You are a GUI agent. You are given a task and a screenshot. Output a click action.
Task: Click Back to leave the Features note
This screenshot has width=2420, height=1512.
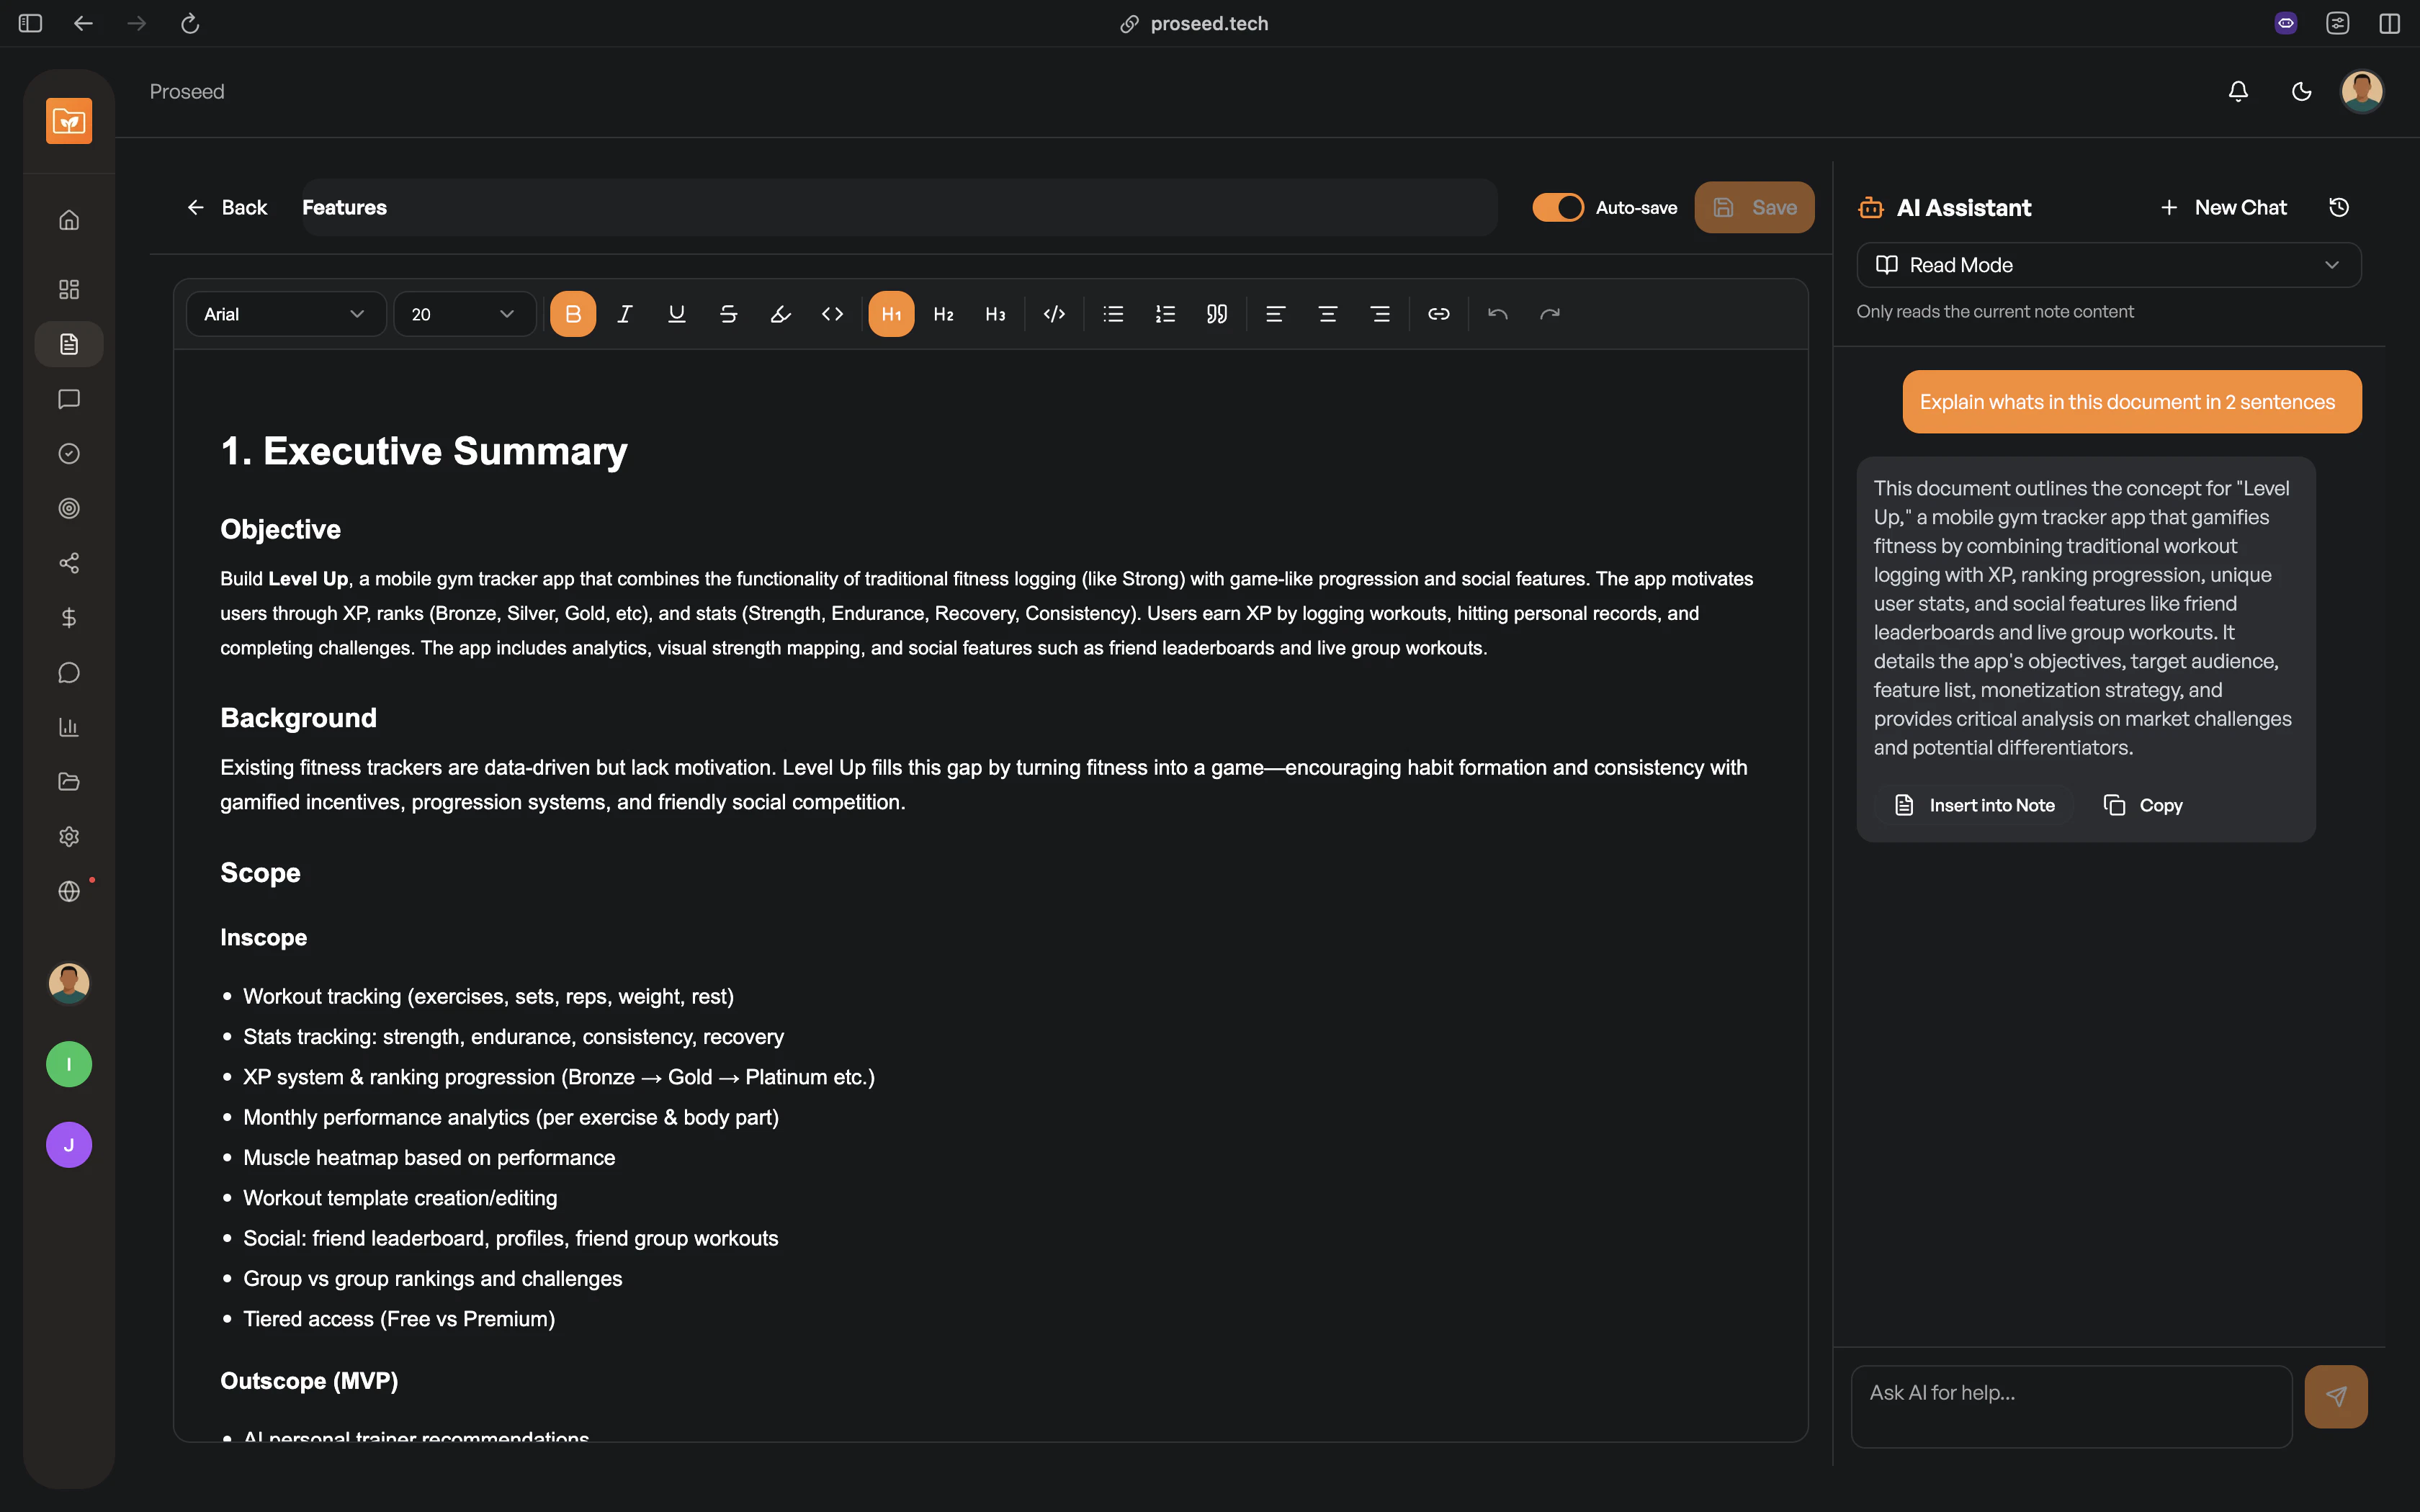pos(226,207)
